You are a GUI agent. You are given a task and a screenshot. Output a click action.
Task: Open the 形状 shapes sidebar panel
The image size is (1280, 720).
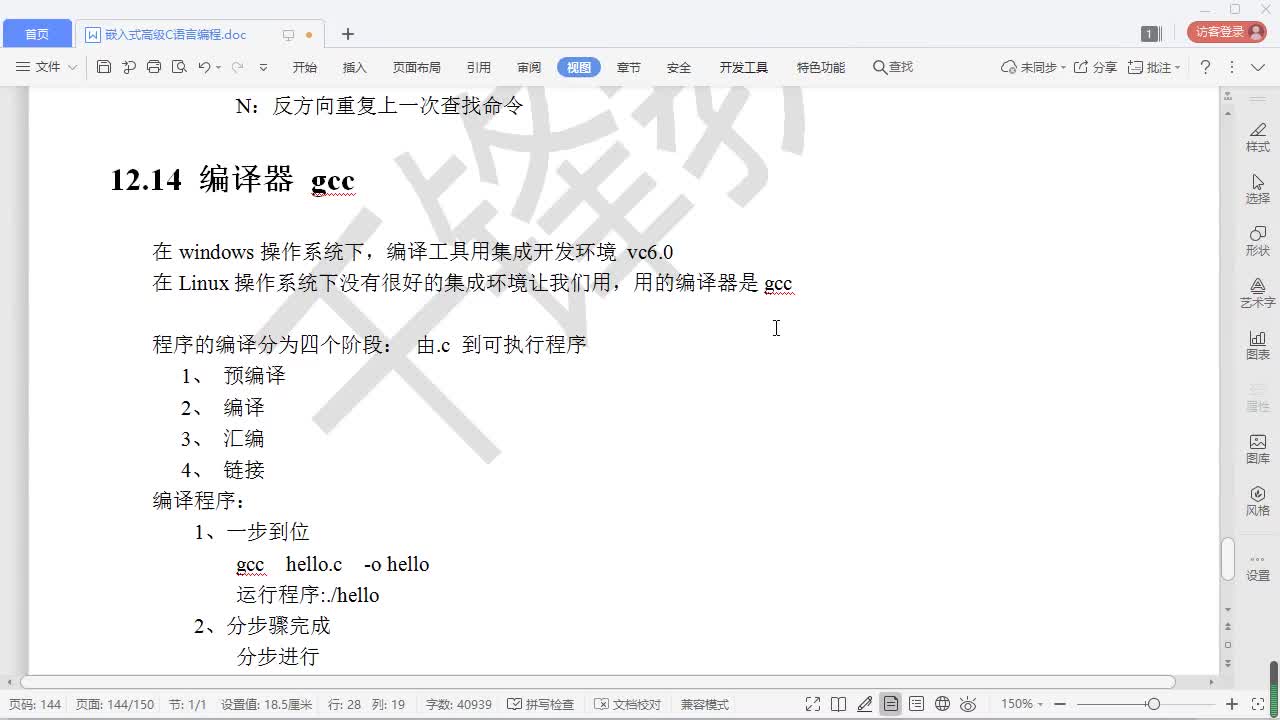[x=1258, y=241]
